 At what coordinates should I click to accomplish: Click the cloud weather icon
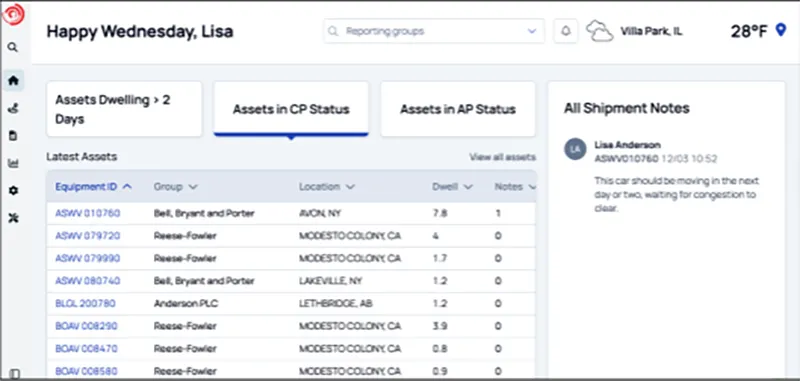[599, 31]
